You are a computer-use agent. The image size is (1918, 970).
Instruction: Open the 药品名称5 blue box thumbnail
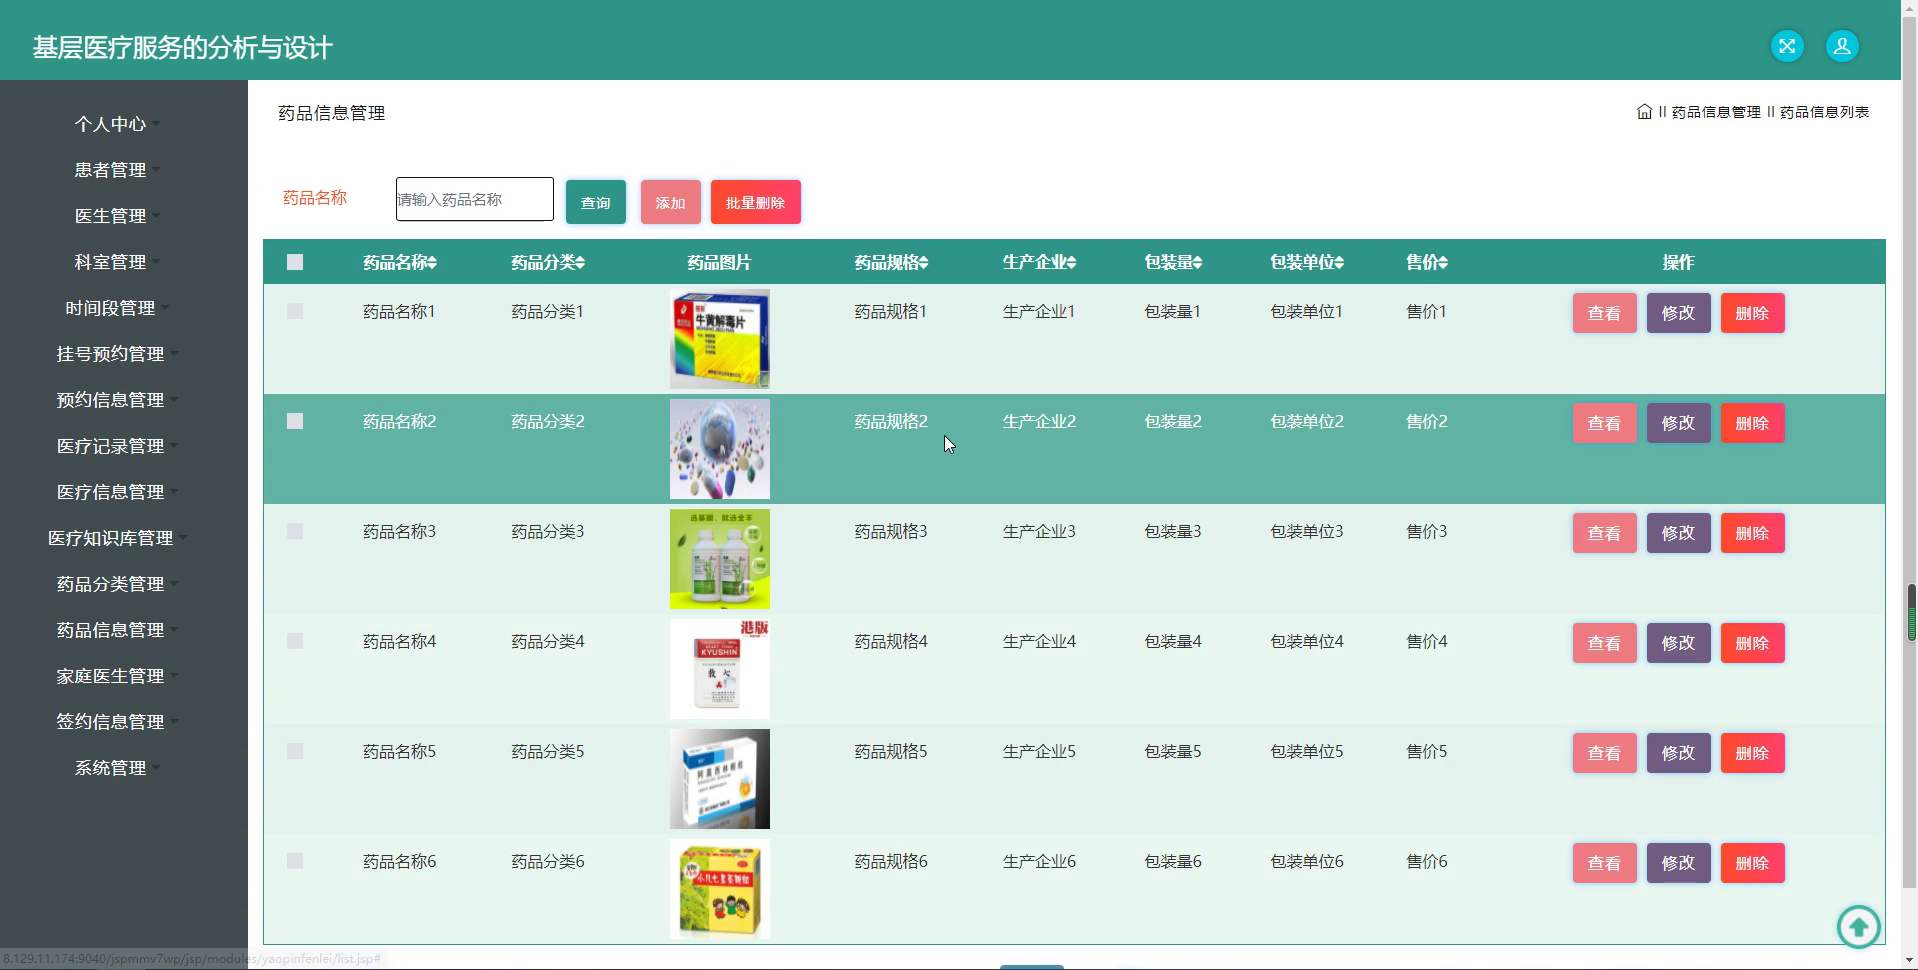click(x=720, y=779)
